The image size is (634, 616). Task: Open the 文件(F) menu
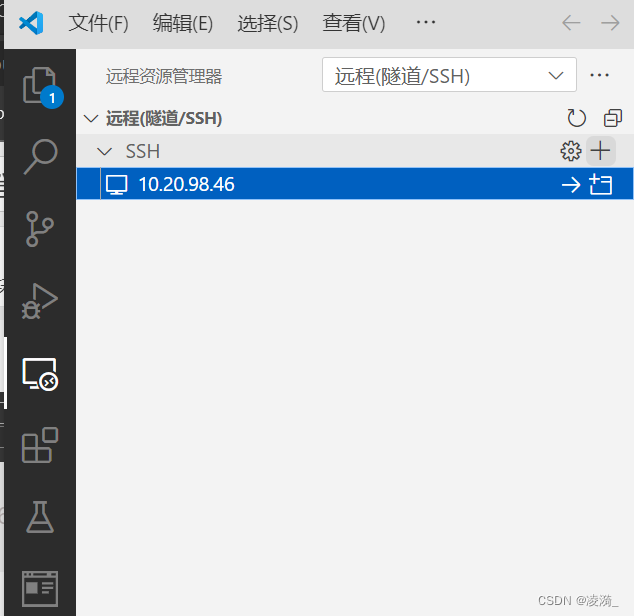pyautogui.click(x=98, y=23)
